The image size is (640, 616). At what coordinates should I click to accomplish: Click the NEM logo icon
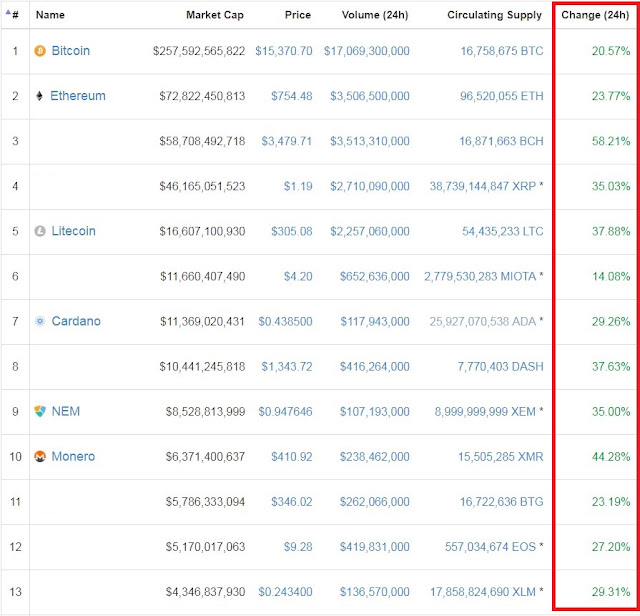point(40,411)
